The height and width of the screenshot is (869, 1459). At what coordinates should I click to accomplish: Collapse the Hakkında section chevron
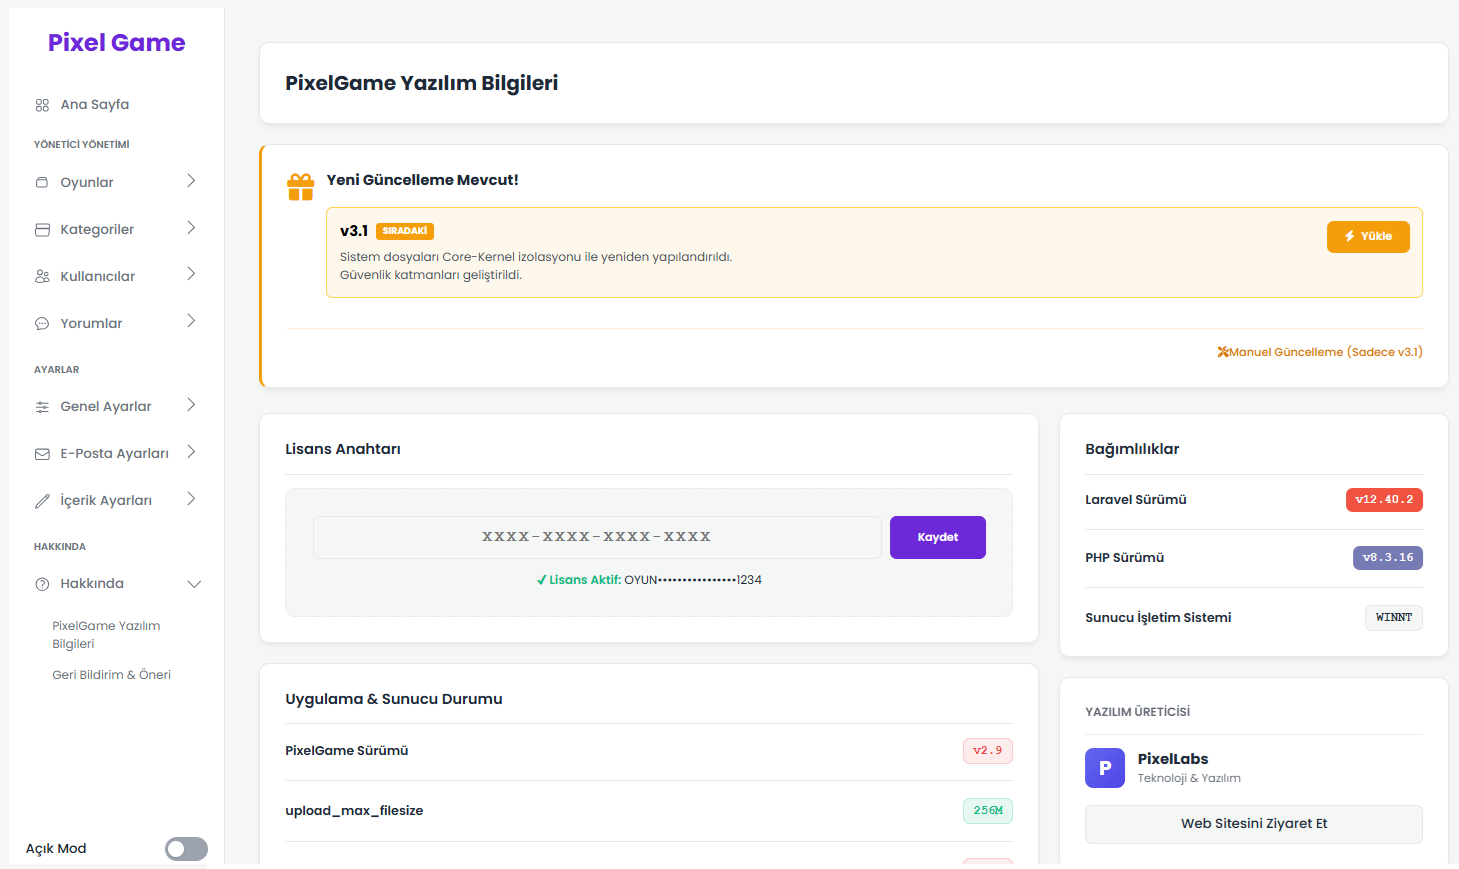(x=194, y=584)
